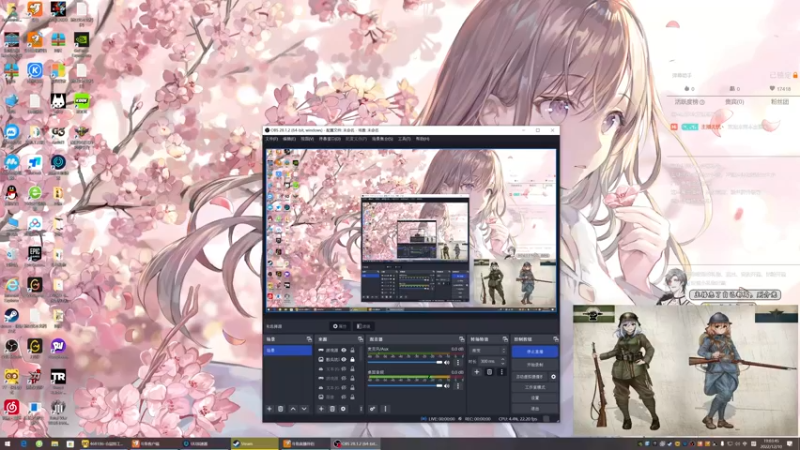Click the Start Virtual Camera button
This screenshot has height=450, width=800.
coord(530,377)
